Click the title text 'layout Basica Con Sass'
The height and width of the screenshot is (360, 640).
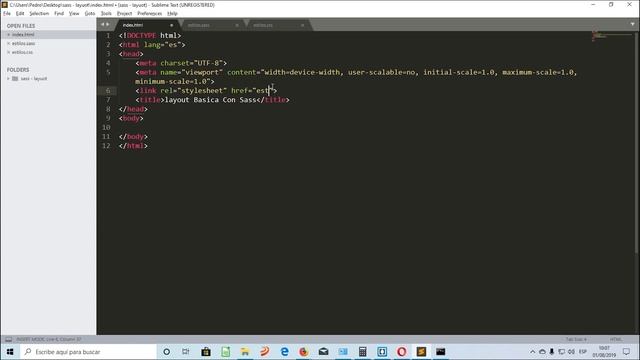pos(210,100)
